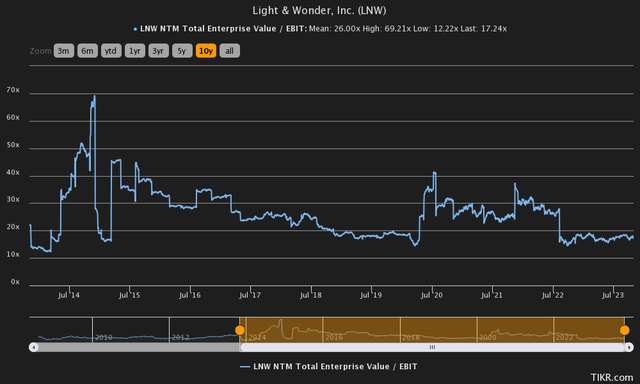640x384 pixels.
Task: Click the mid-2020 spike near 41x
Action: tap(434, 173)
